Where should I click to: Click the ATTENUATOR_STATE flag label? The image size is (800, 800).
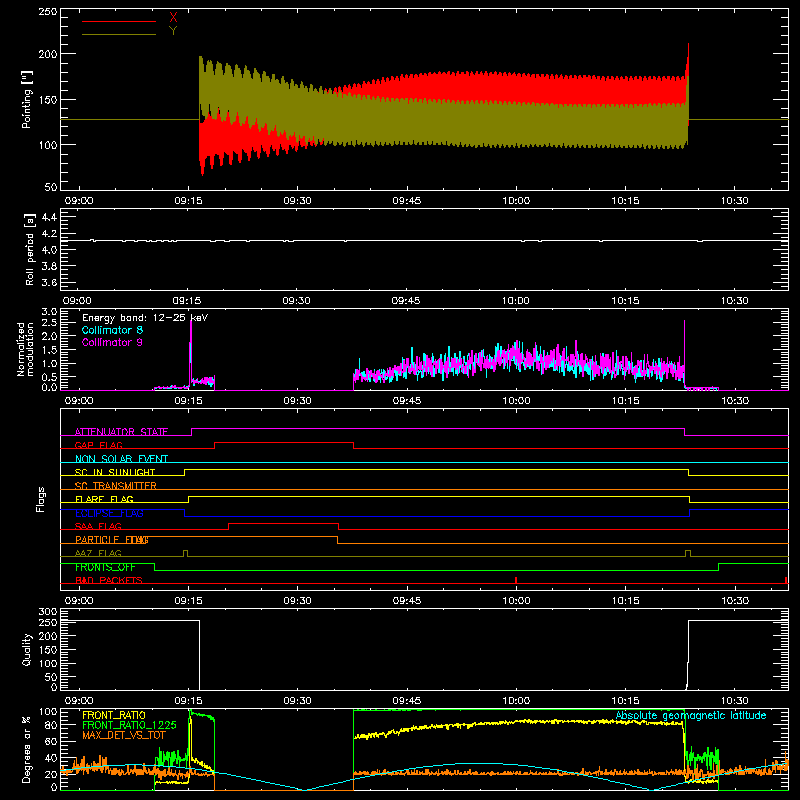(121, 432)
